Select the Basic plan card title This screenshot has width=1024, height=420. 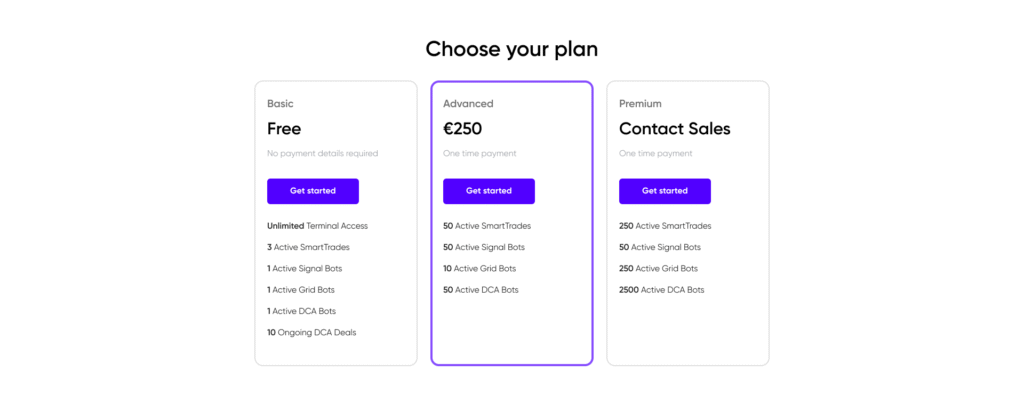click(x=280, y=104)
